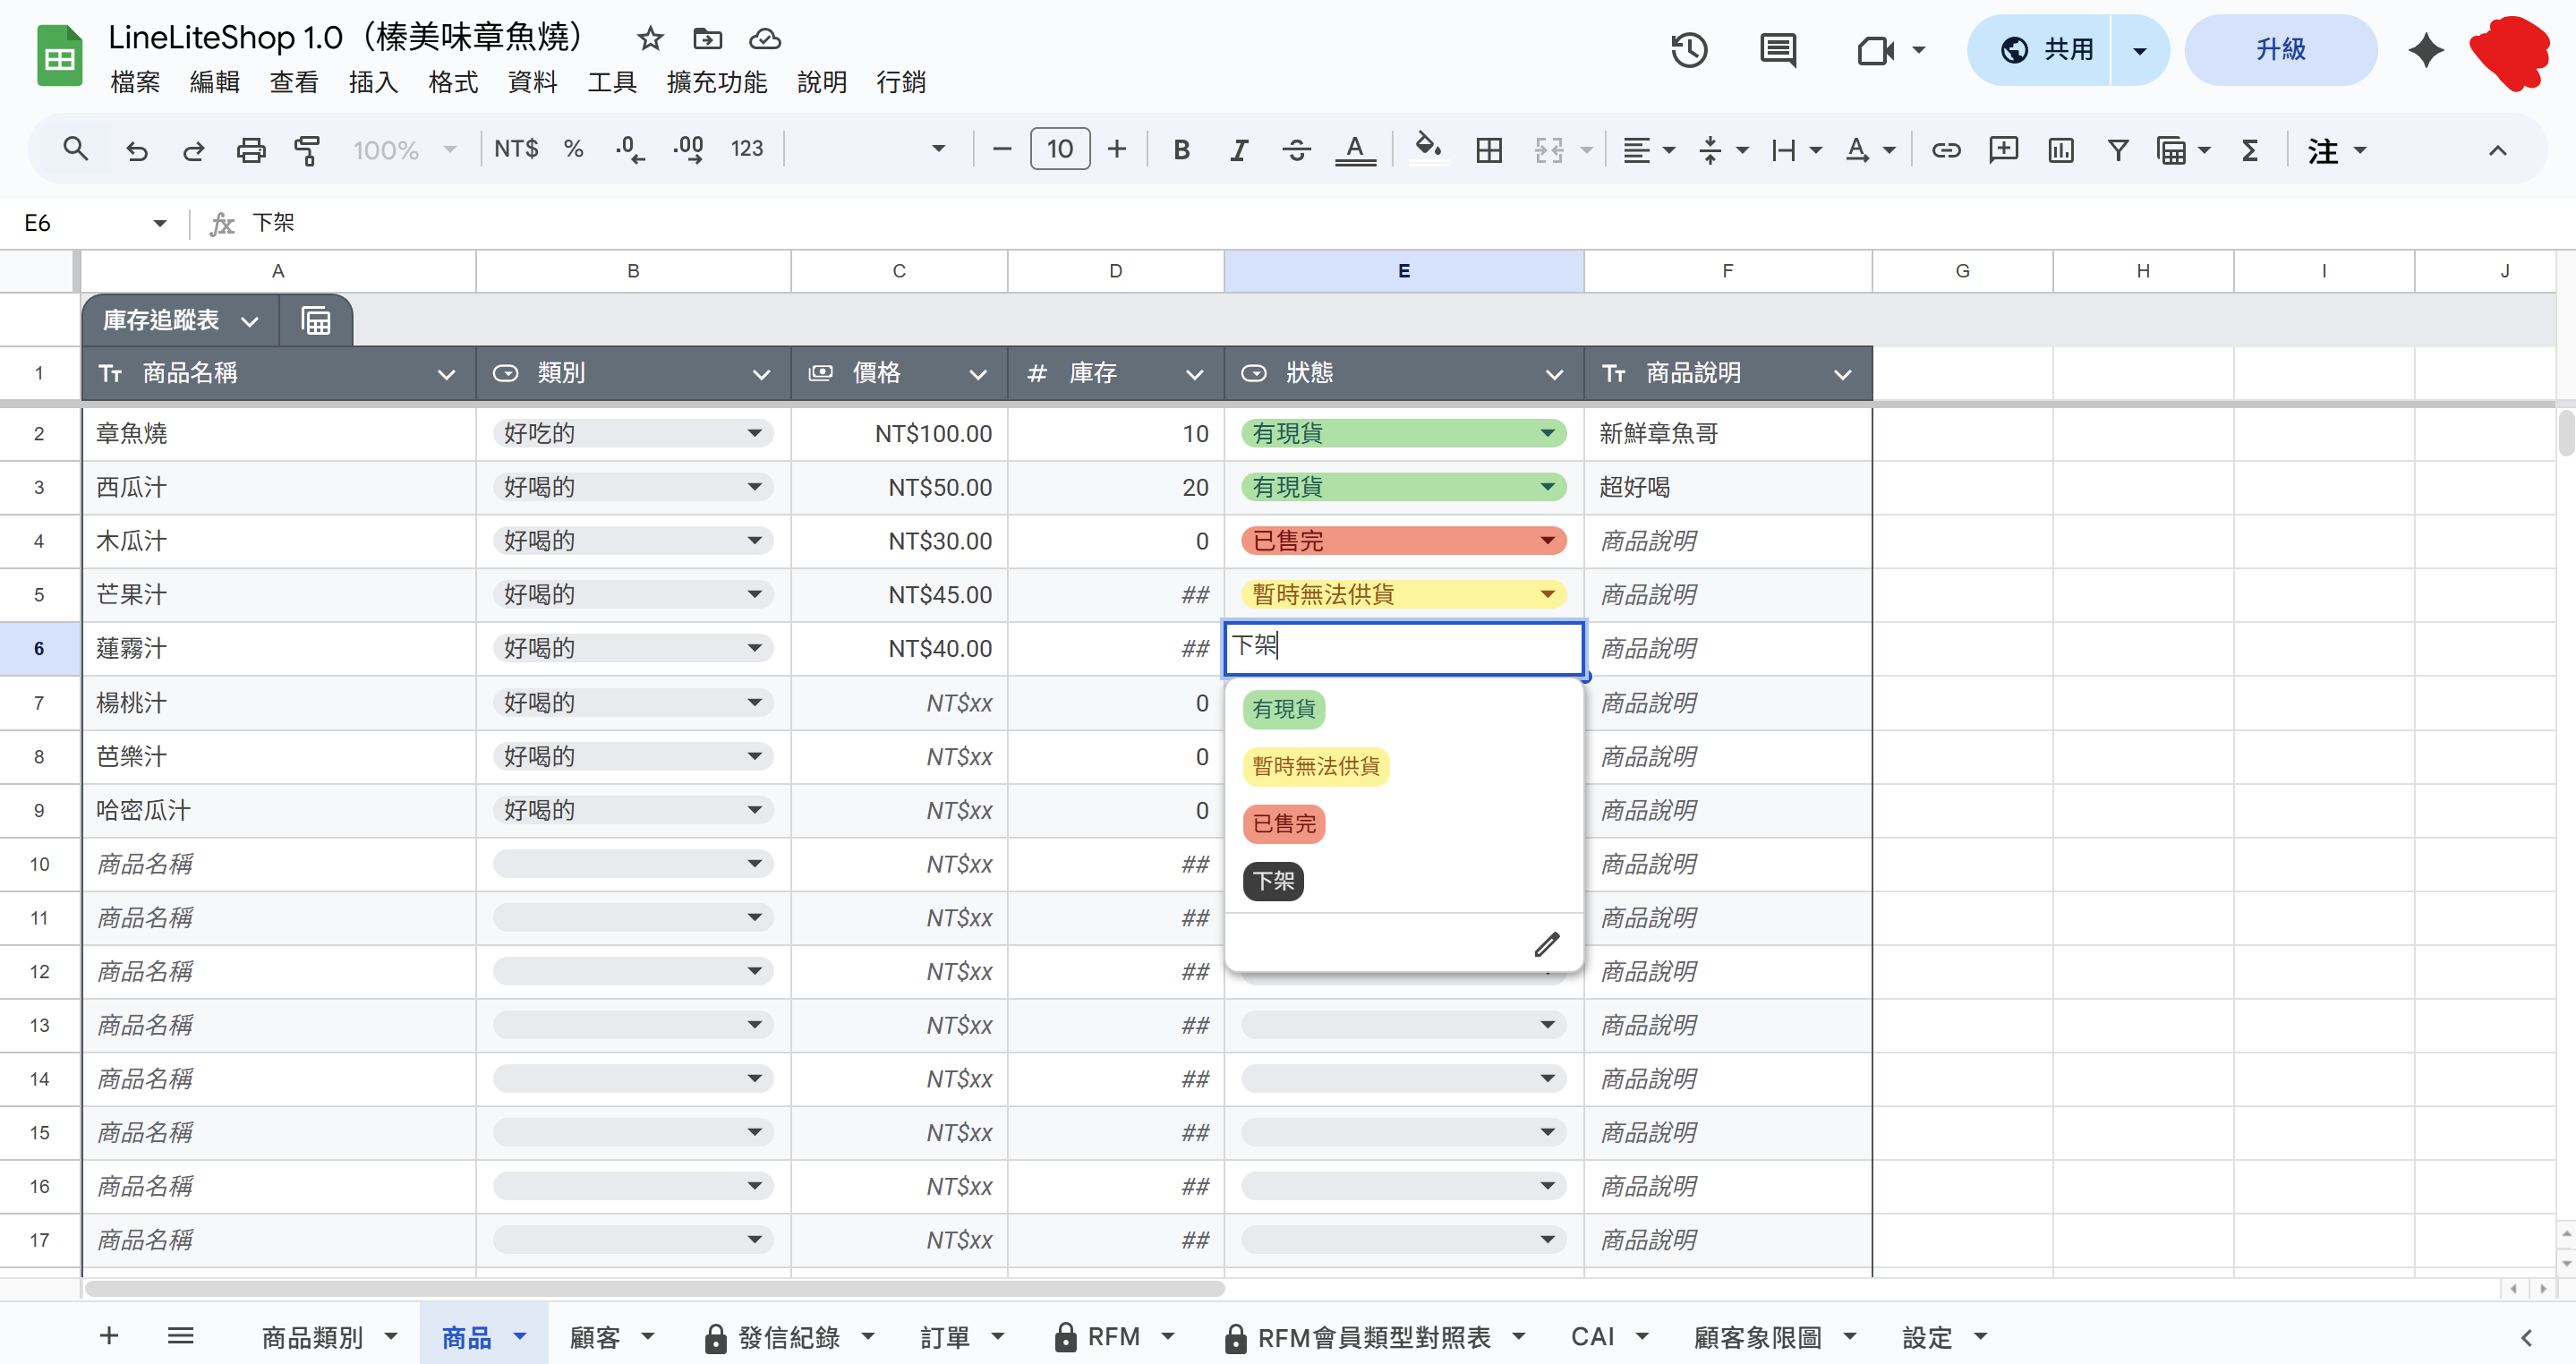Image resolution: width=2576 pixels, height=1364 pixels.
Task: Toggle italic formatting
Action: point(1238,150)
